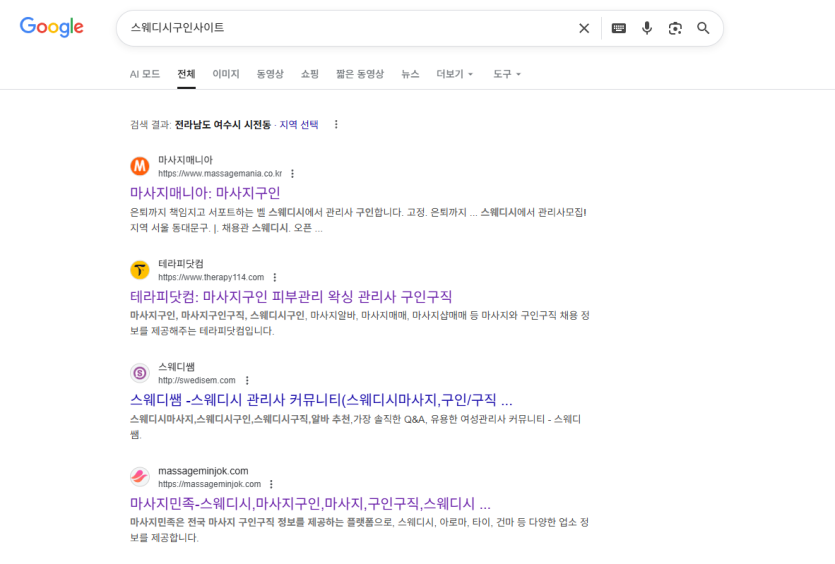Start voice search with microphone icon
Viewport: 835px width, 564px height.
(647, 28)
